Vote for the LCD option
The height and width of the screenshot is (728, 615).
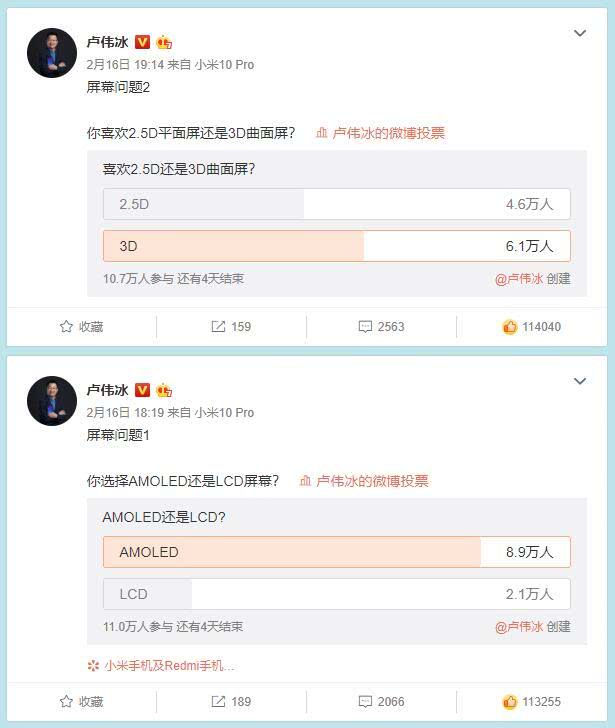[x=336, y=594]
